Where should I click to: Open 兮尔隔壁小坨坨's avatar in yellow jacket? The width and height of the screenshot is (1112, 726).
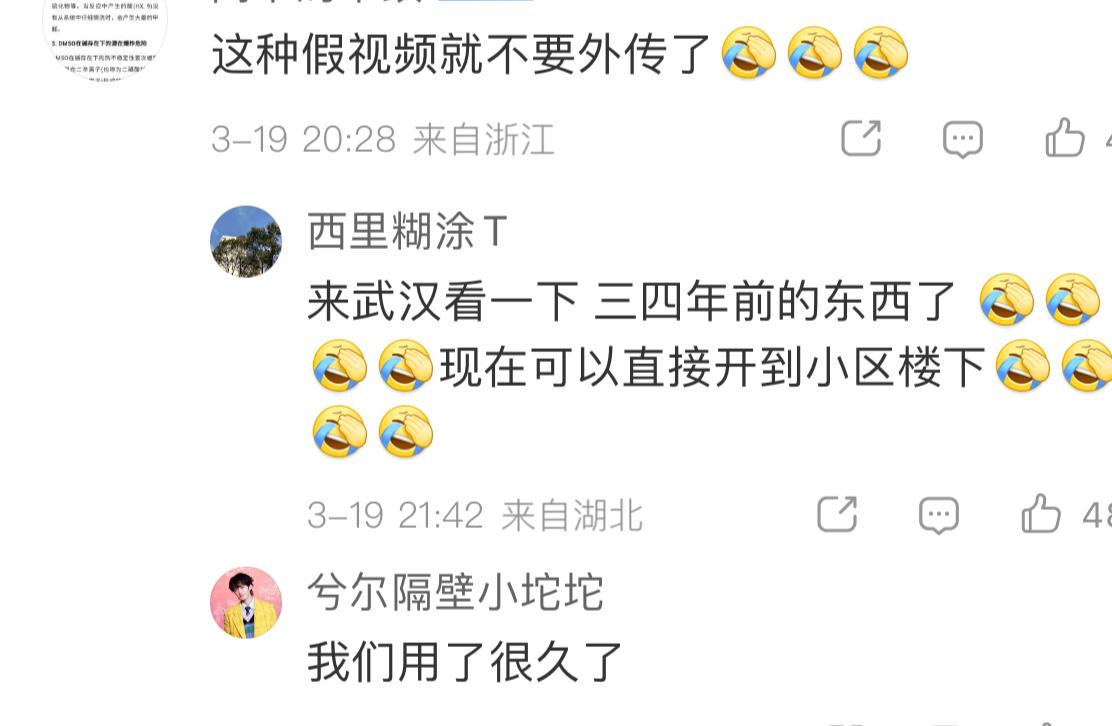point(246,603)
